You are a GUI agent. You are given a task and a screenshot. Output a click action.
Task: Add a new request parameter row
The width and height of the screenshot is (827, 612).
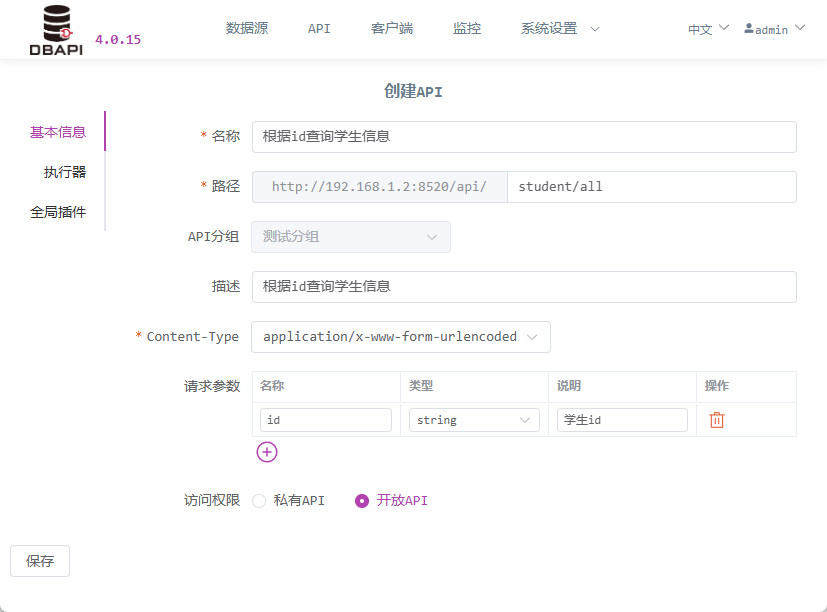click(x=267, y=452)
